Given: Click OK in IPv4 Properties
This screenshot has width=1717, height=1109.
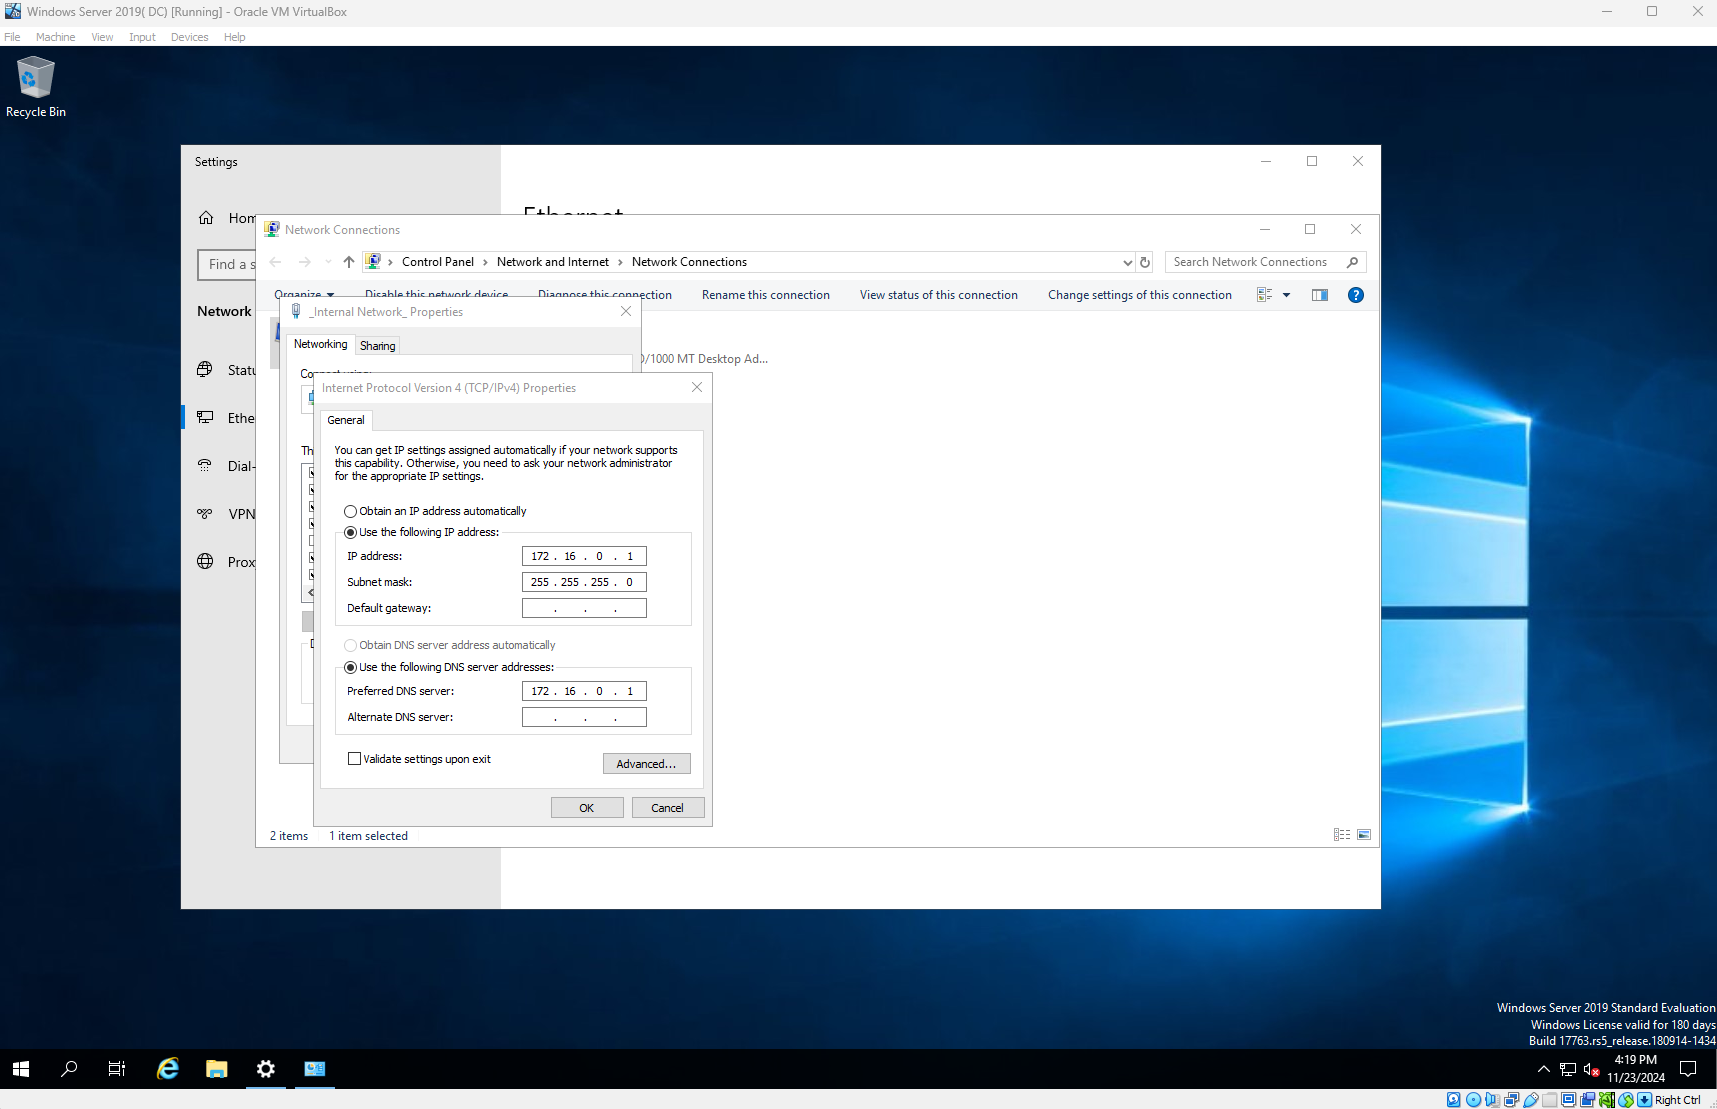Looking at the screenshot, I should [x=587, y=808].
